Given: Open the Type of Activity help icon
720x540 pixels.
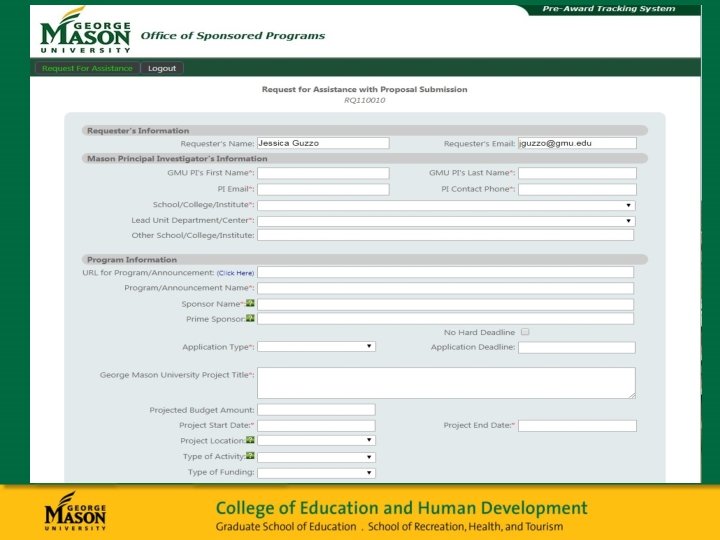Looking at the screenshot, I should [250, 456].
